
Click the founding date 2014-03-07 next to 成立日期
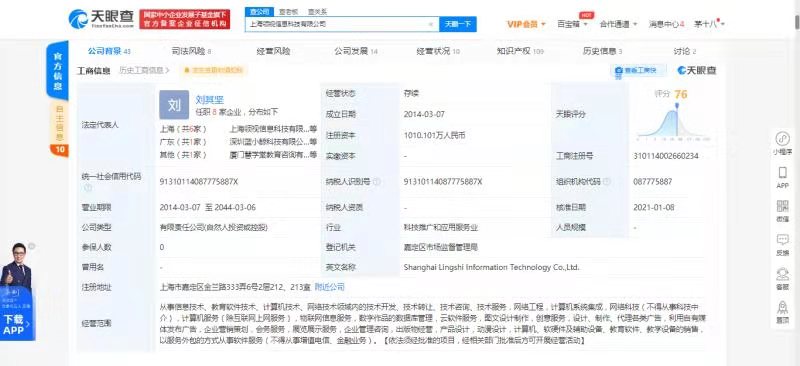point(423,114)
